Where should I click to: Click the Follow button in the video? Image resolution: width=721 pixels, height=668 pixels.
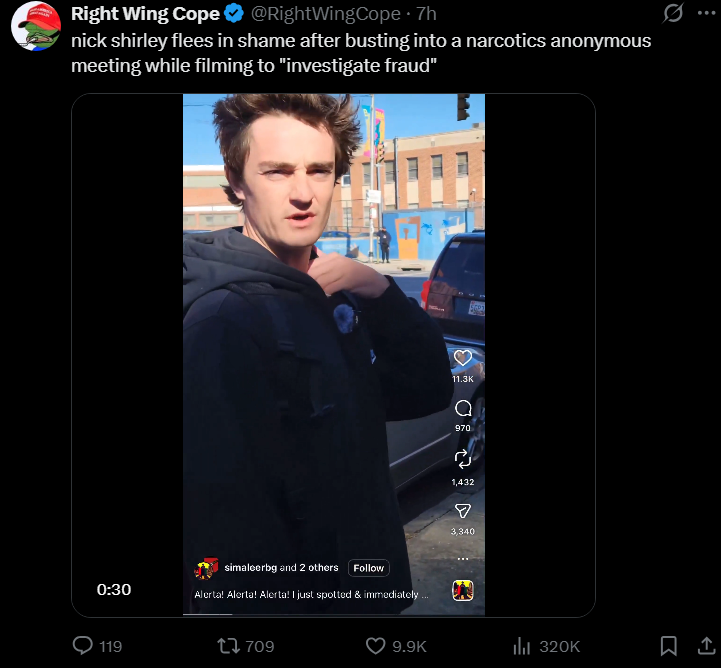click(x=368, y=568)
